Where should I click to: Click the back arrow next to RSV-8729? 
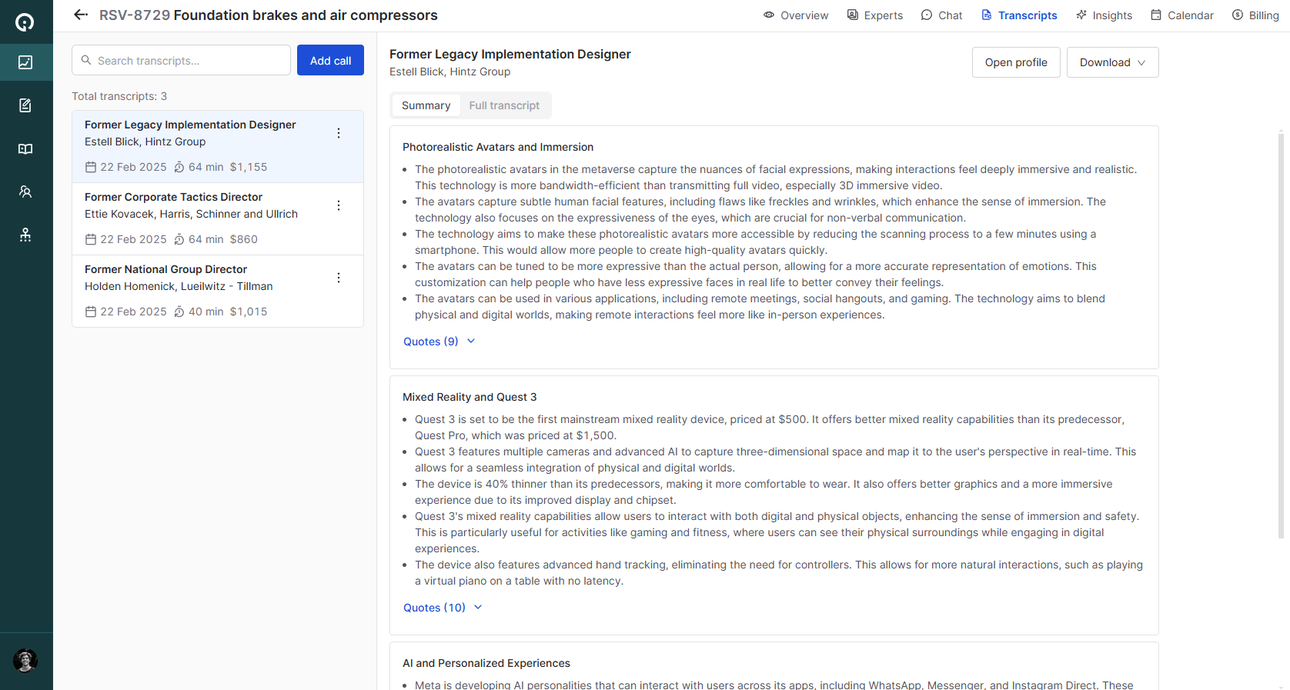point(81,15)
